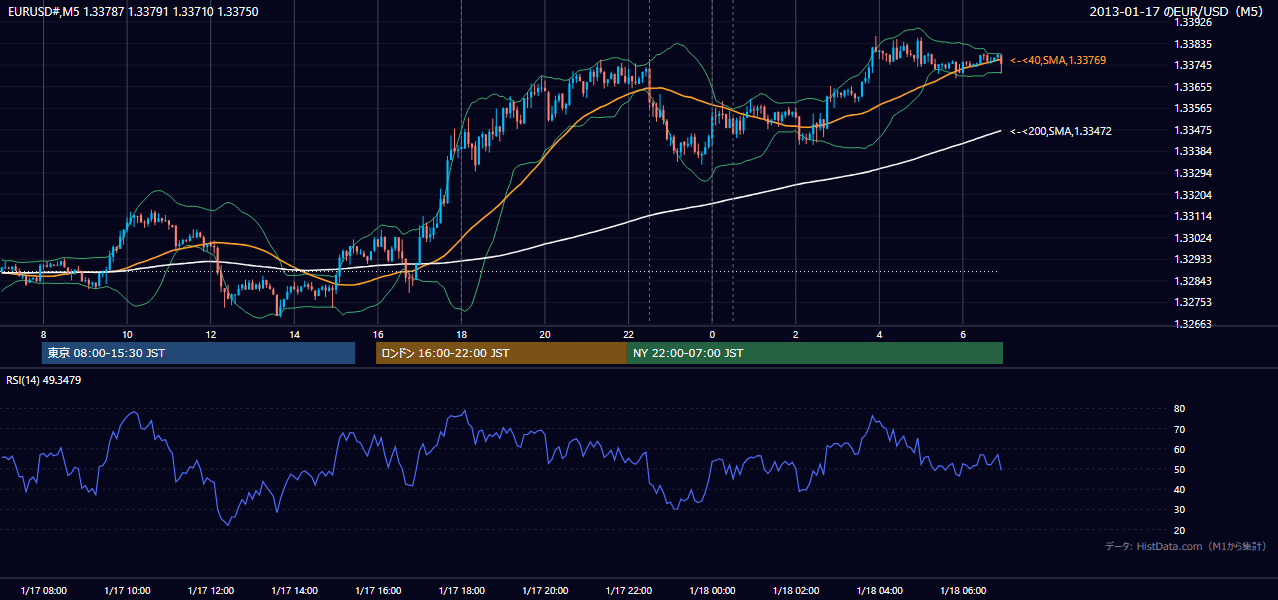Click the 1/17 08:00 time label
The image size is (1278, 600).
click(x=43, y=591)
